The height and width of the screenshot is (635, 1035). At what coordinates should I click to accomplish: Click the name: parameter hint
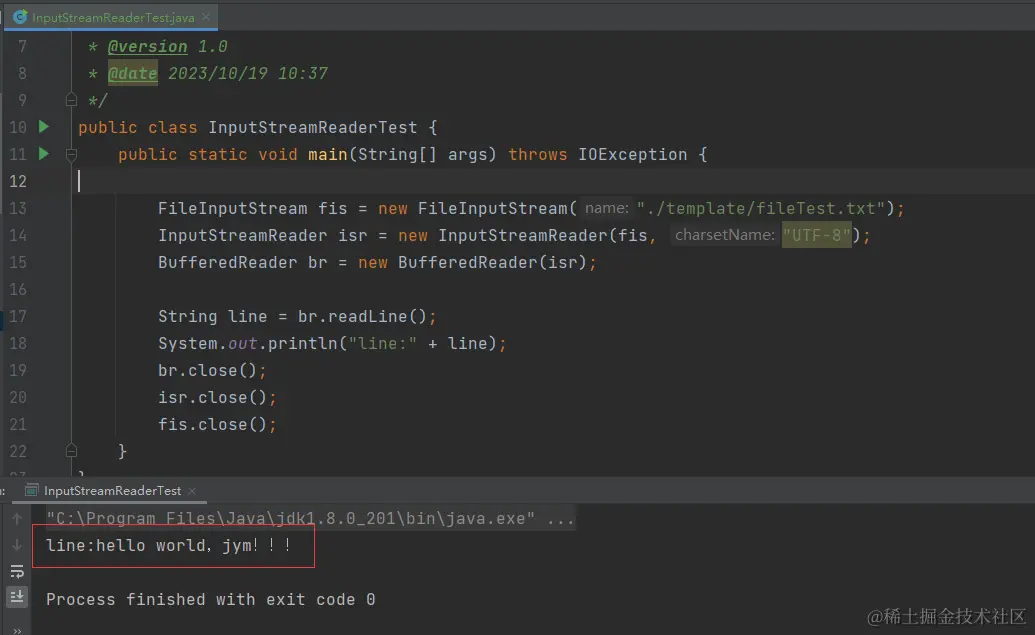pos(607,209)
